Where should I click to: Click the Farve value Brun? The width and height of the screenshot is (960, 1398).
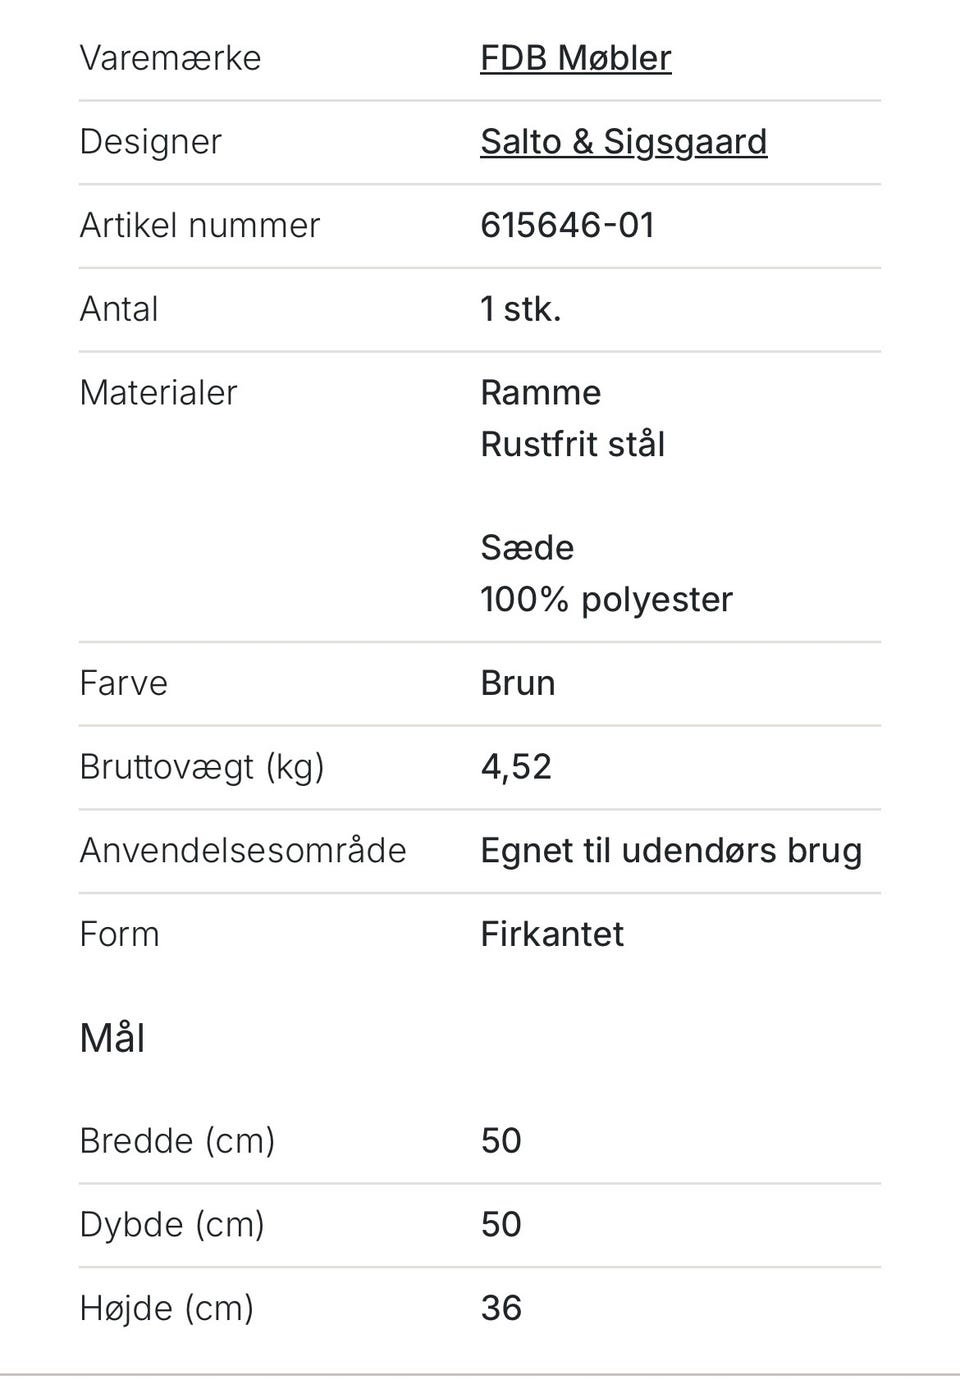[517, 683]
